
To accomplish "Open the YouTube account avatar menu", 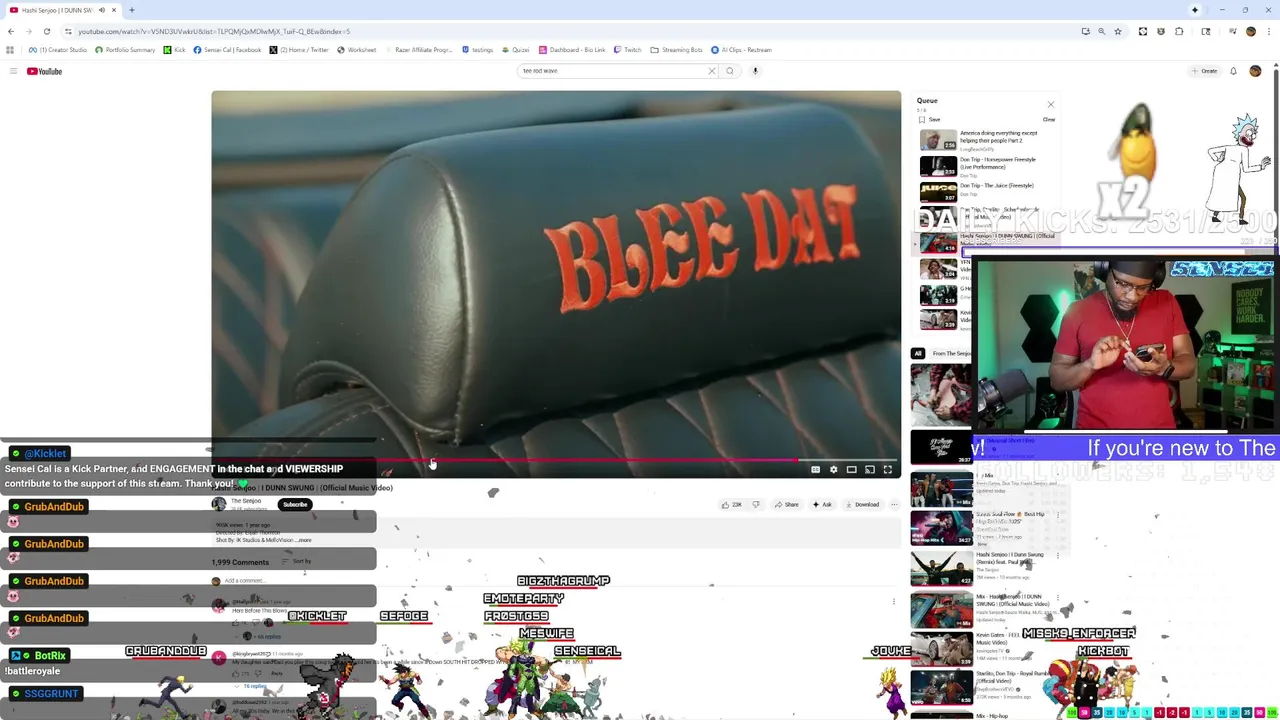I will tap(1255, 71).
